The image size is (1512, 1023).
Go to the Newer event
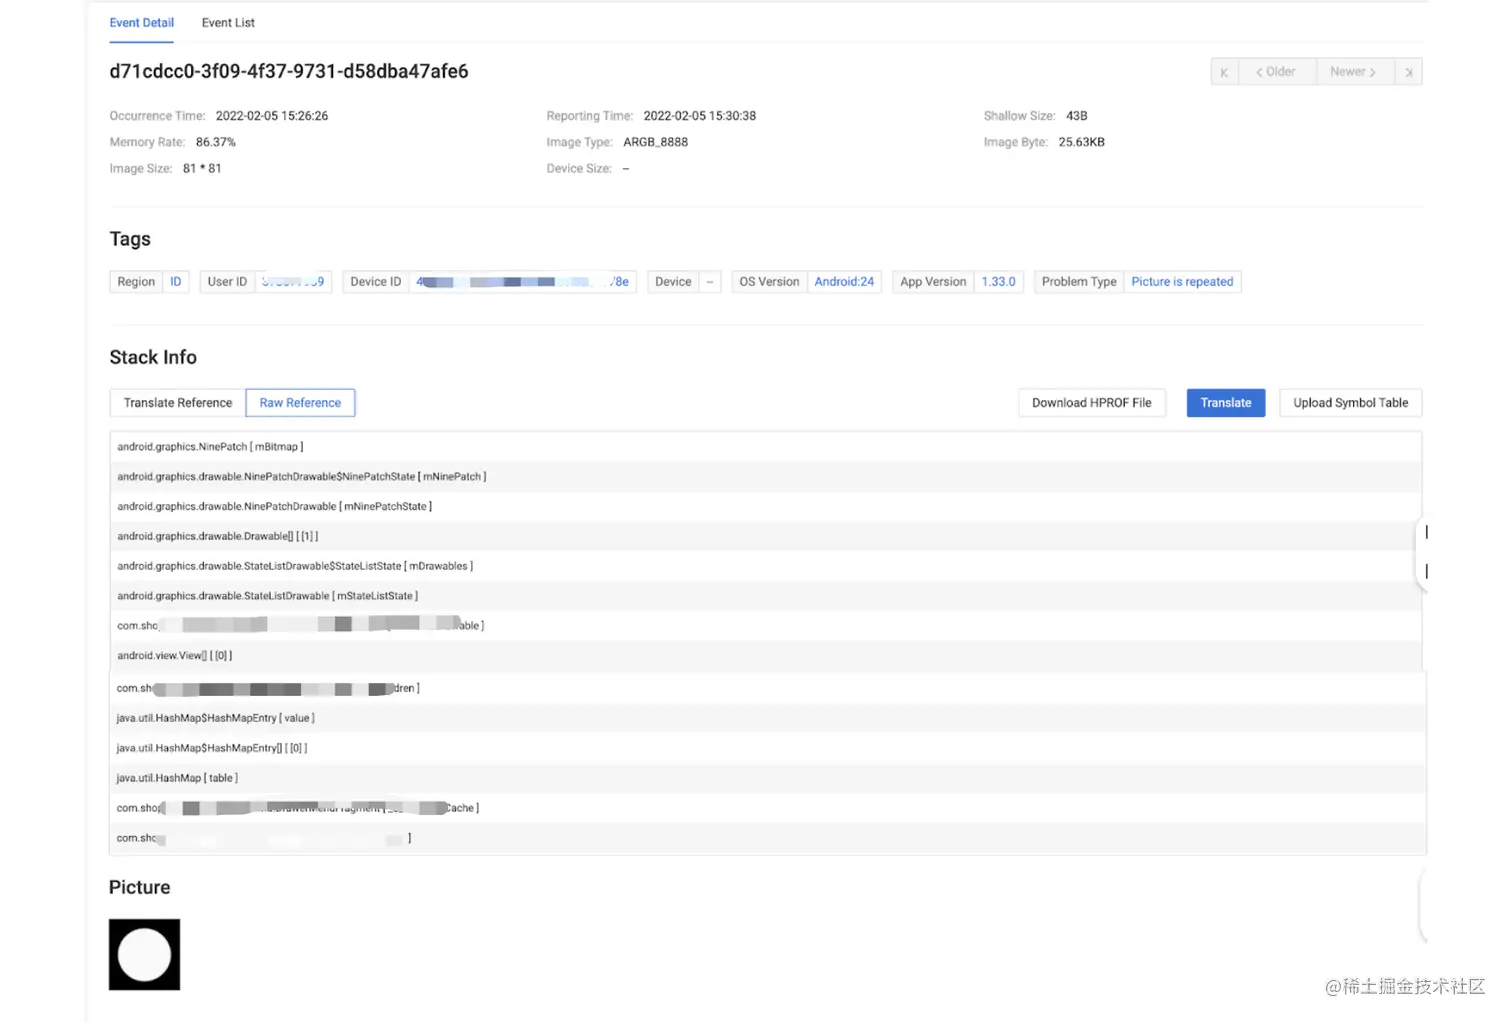(1354, 72)
